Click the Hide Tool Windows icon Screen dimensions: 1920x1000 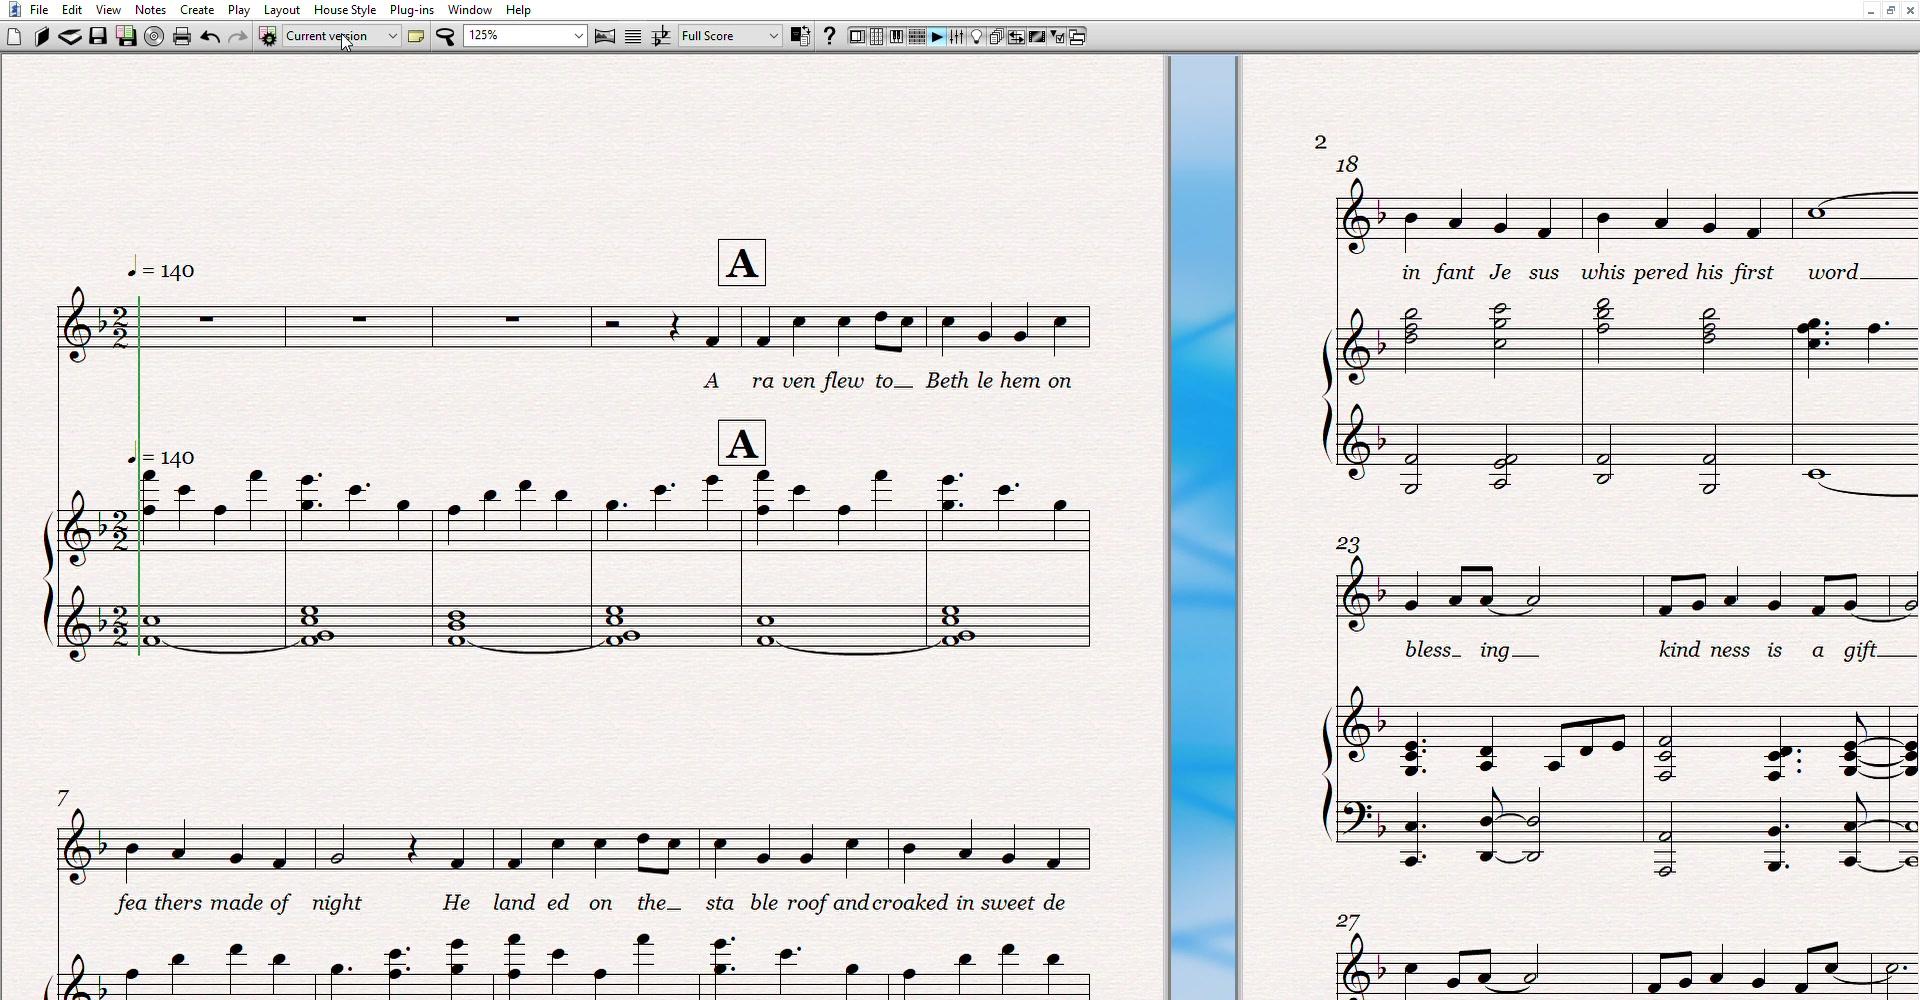coord(1078,37)
